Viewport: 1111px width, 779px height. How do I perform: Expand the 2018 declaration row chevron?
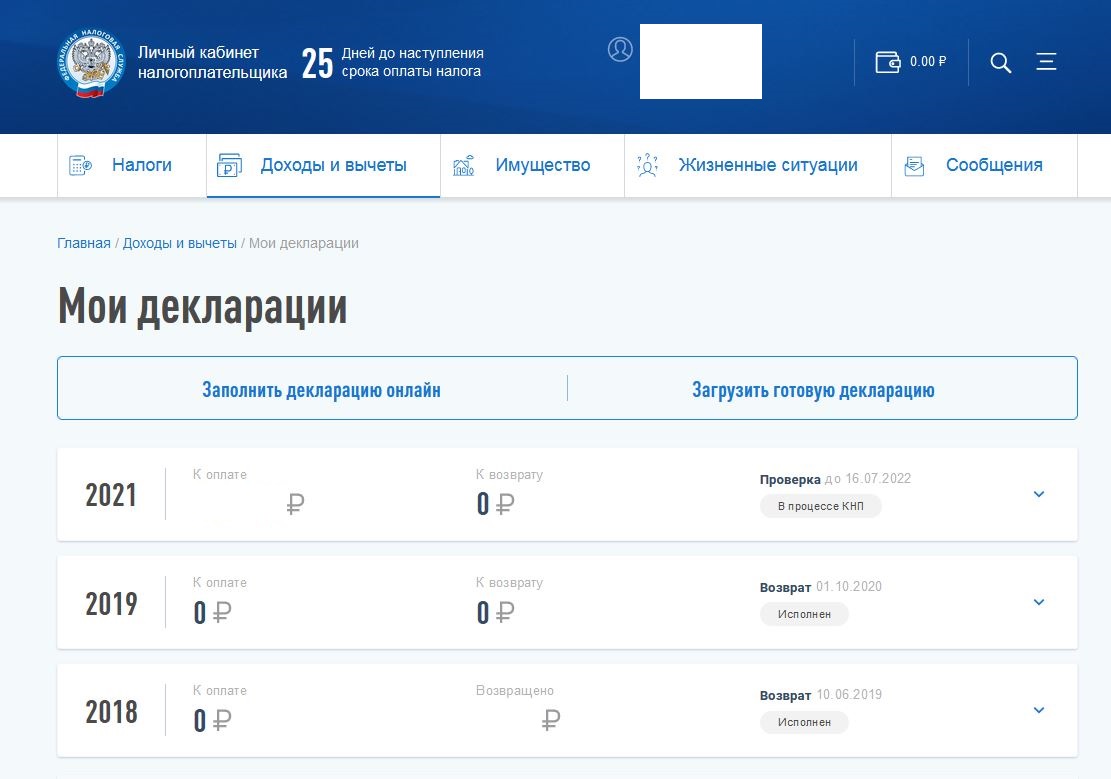pyautogui.click(x=1039, y=710)
